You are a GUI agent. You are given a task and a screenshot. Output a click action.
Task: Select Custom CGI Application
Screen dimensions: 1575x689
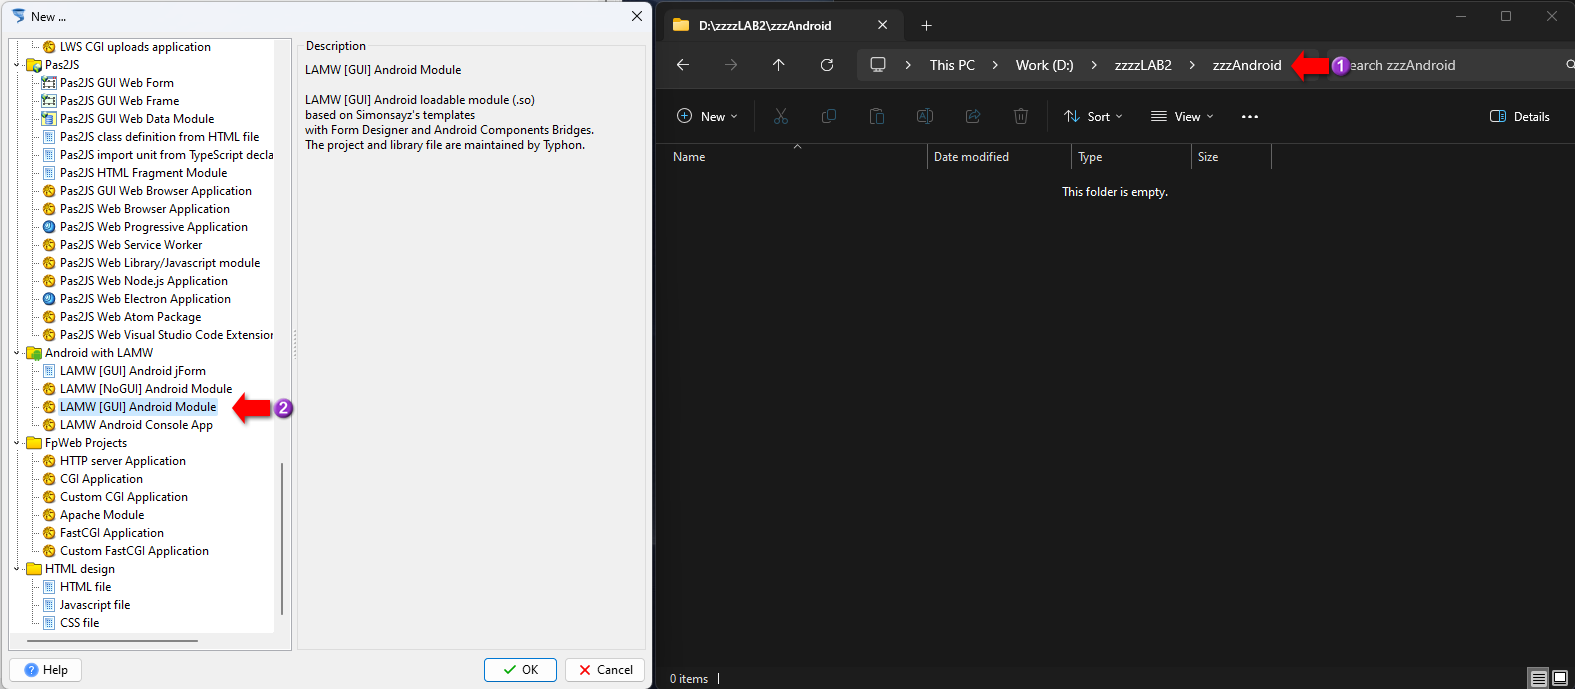[x=124, y=497]
